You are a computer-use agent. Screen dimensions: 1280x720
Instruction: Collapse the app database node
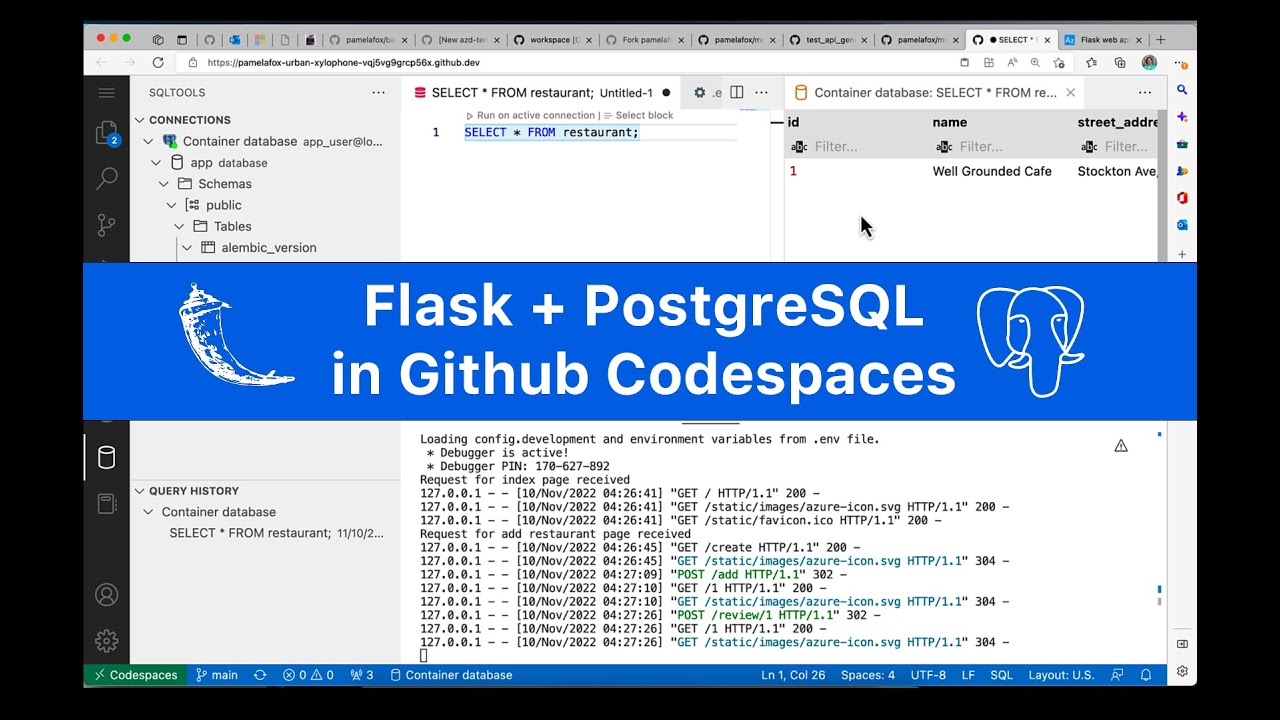(x=156, y=162)
